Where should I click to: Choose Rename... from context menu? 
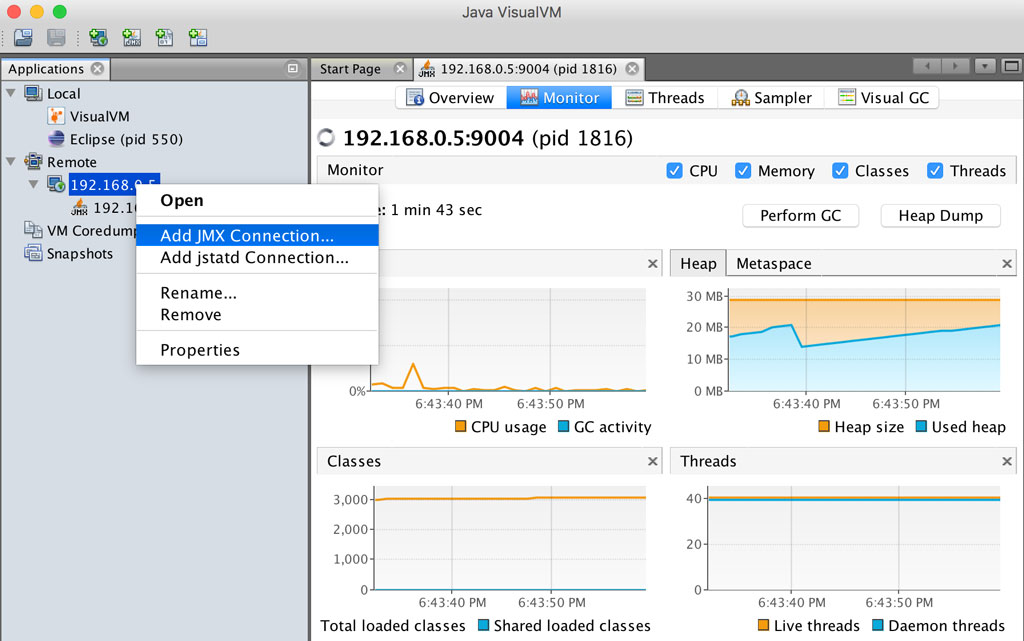[x=257, y=292]
